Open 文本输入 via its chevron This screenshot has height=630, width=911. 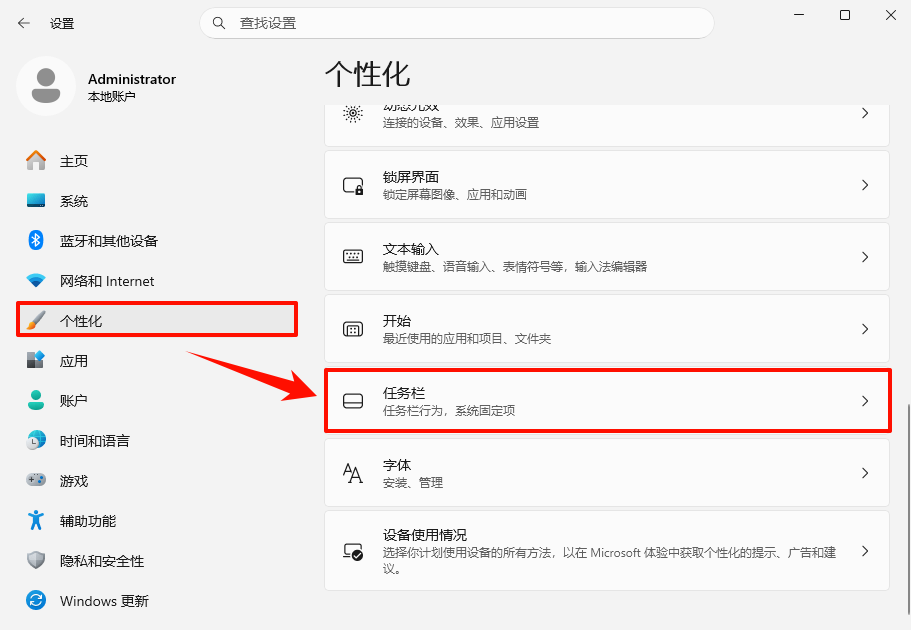(865, 257)
